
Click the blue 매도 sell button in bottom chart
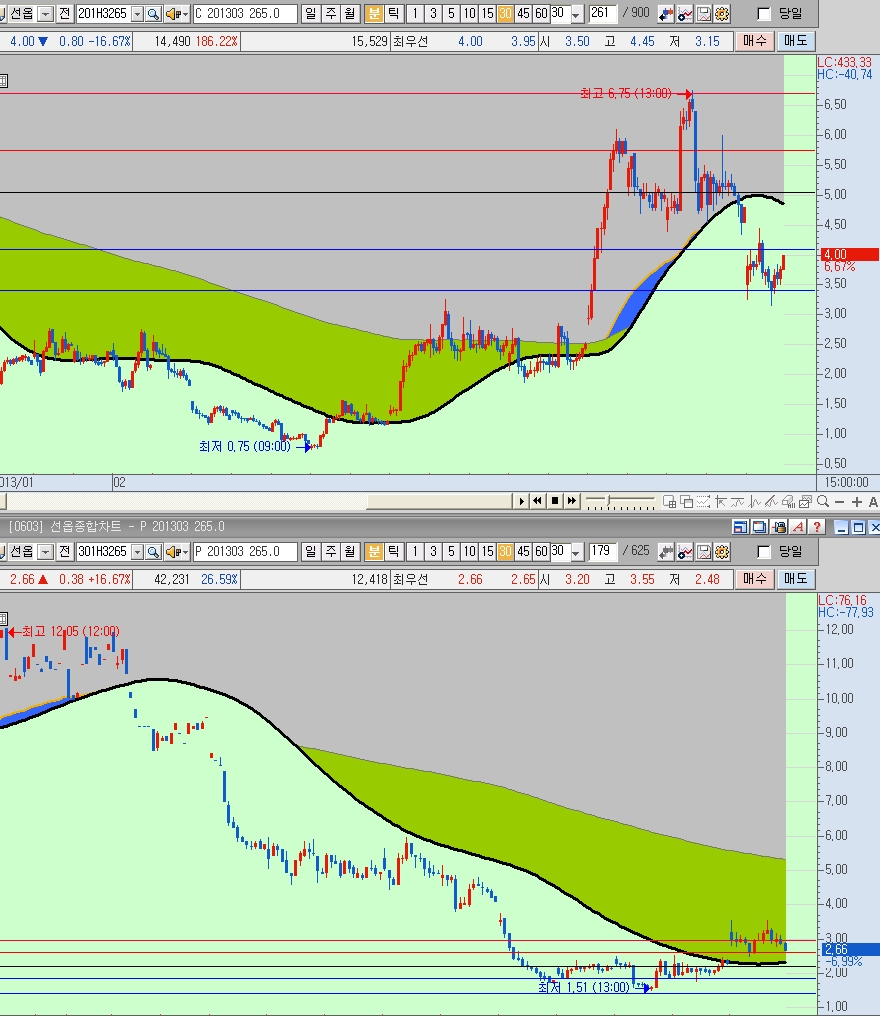pos(795,579)
